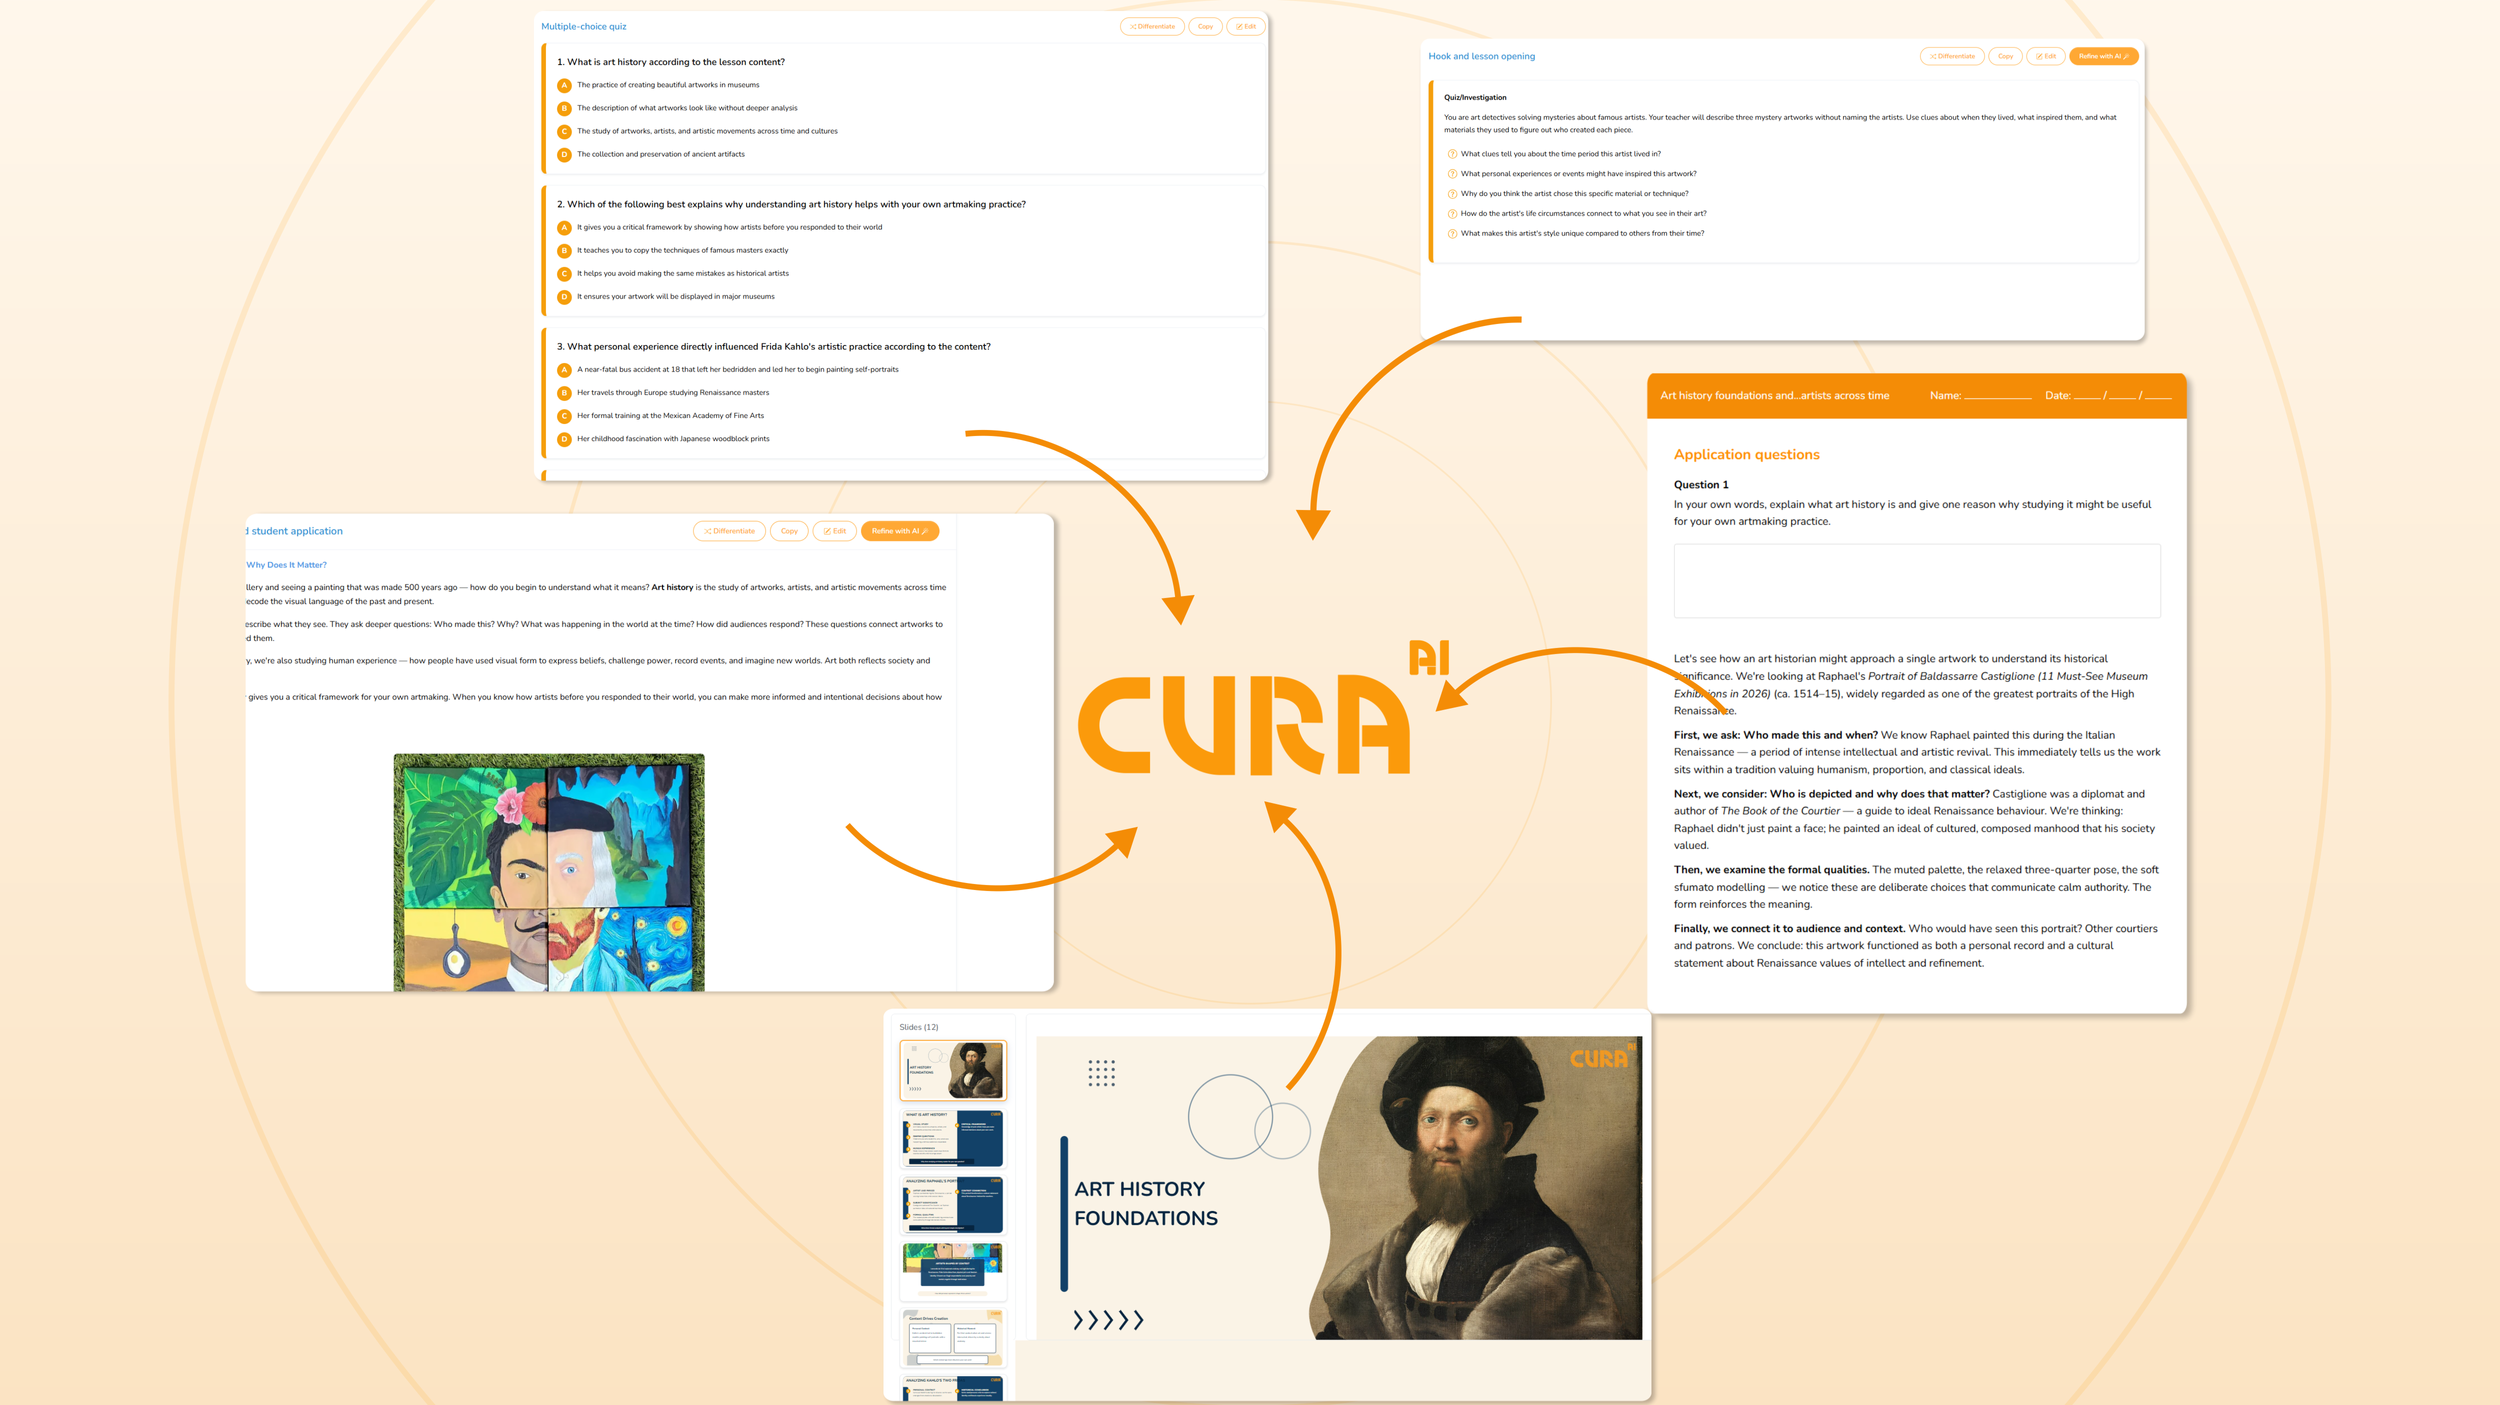Click the worksheet title "Art history foundations and...artists across time"
The height and width of the screenshot is (1405, 2500).
(1775, 396)
